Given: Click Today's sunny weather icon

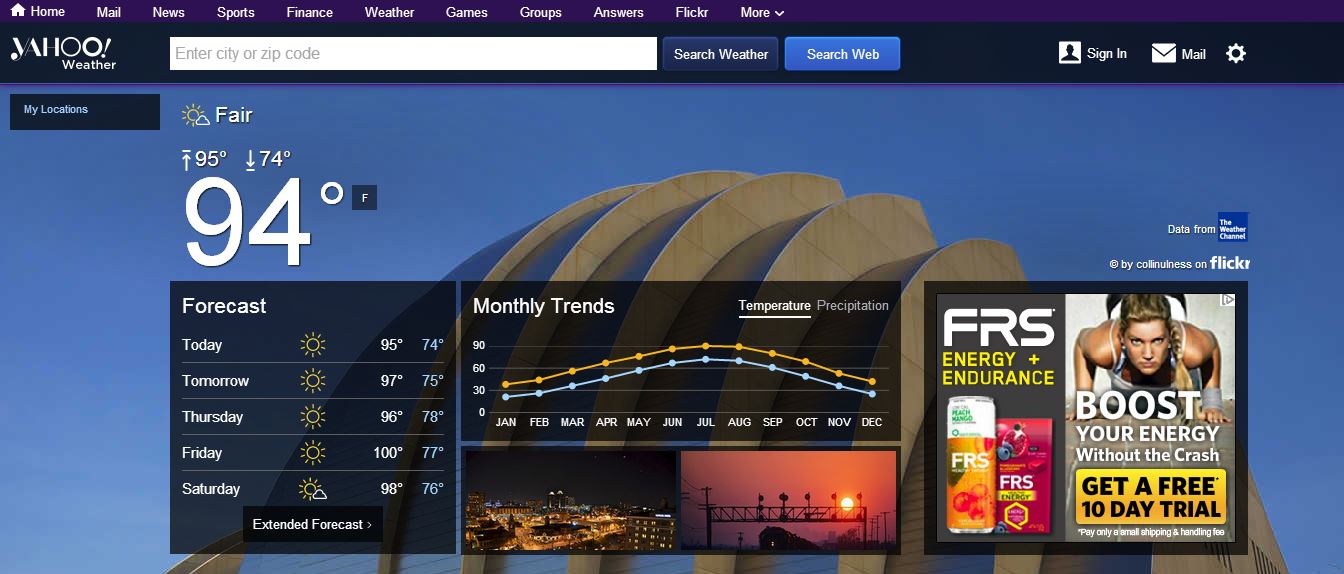Looking at the screenshot, I should click(x=313, y=345).
